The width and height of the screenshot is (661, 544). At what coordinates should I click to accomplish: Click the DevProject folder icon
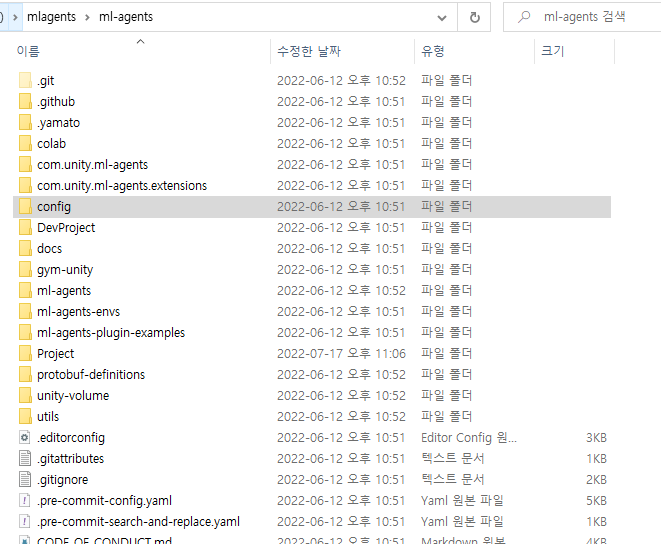tap(25, 228)
